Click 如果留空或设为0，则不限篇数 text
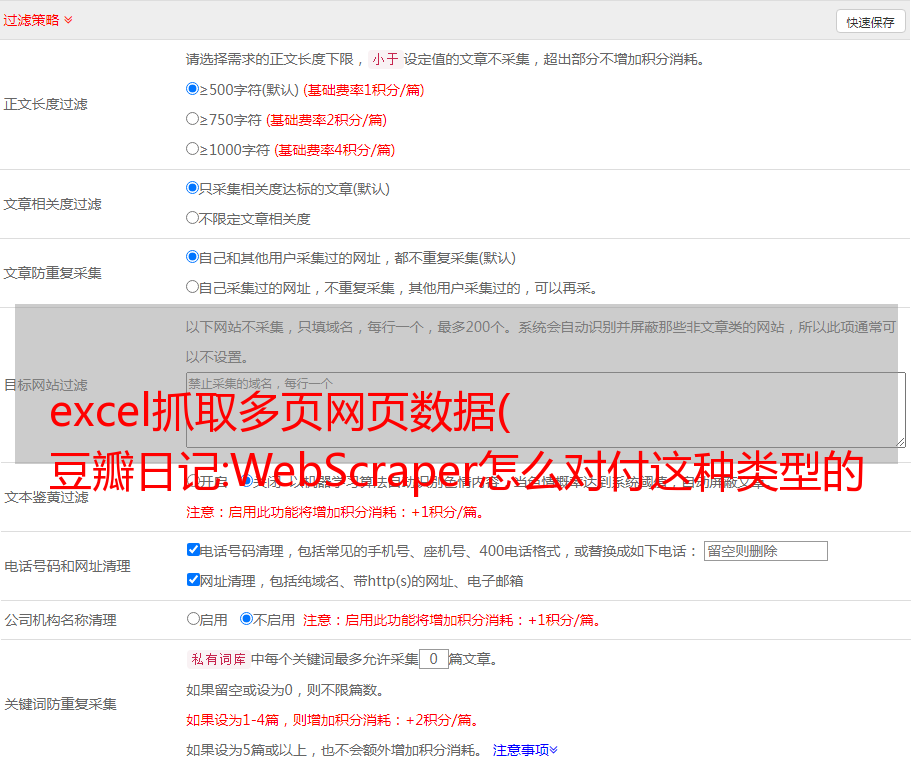 coord(286,690)
